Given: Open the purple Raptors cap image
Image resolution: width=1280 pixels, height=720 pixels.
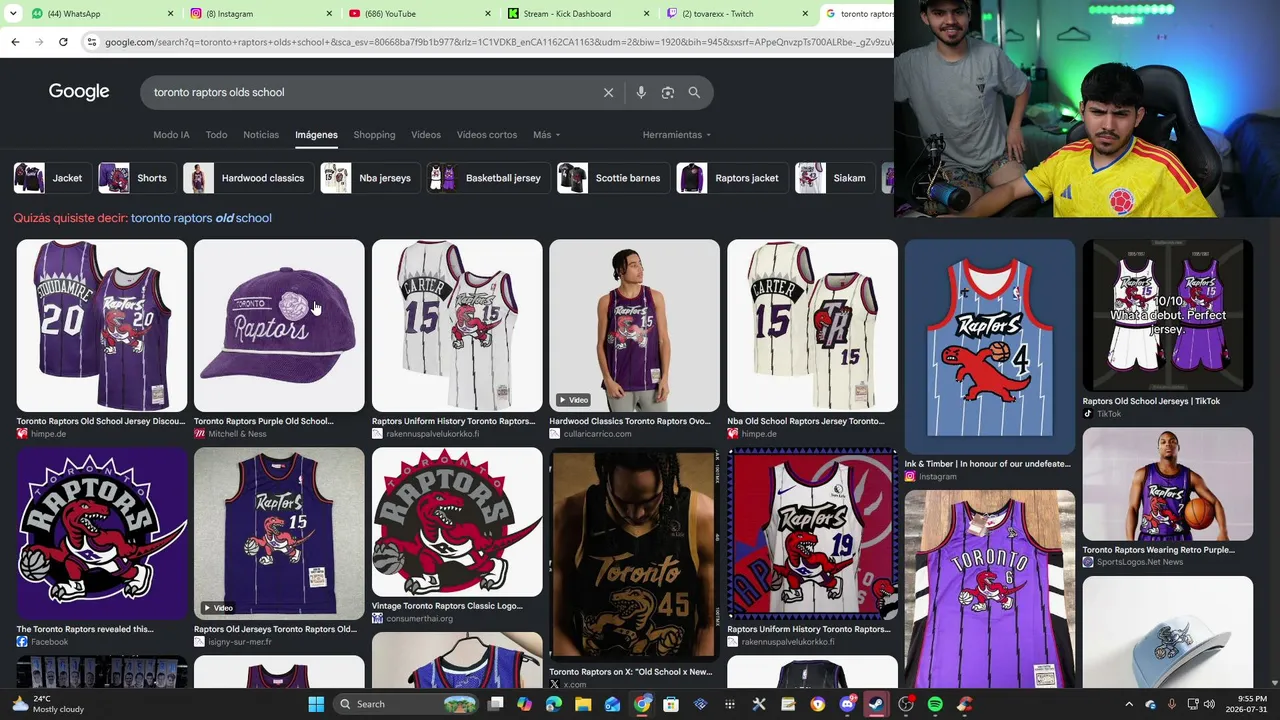Looking at the screenshot, I should click(x=279, y=325).
